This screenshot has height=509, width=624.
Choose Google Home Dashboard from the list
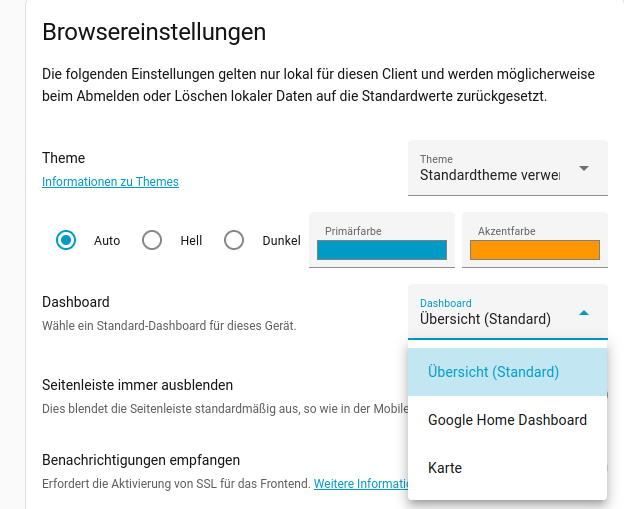point(507,420)
